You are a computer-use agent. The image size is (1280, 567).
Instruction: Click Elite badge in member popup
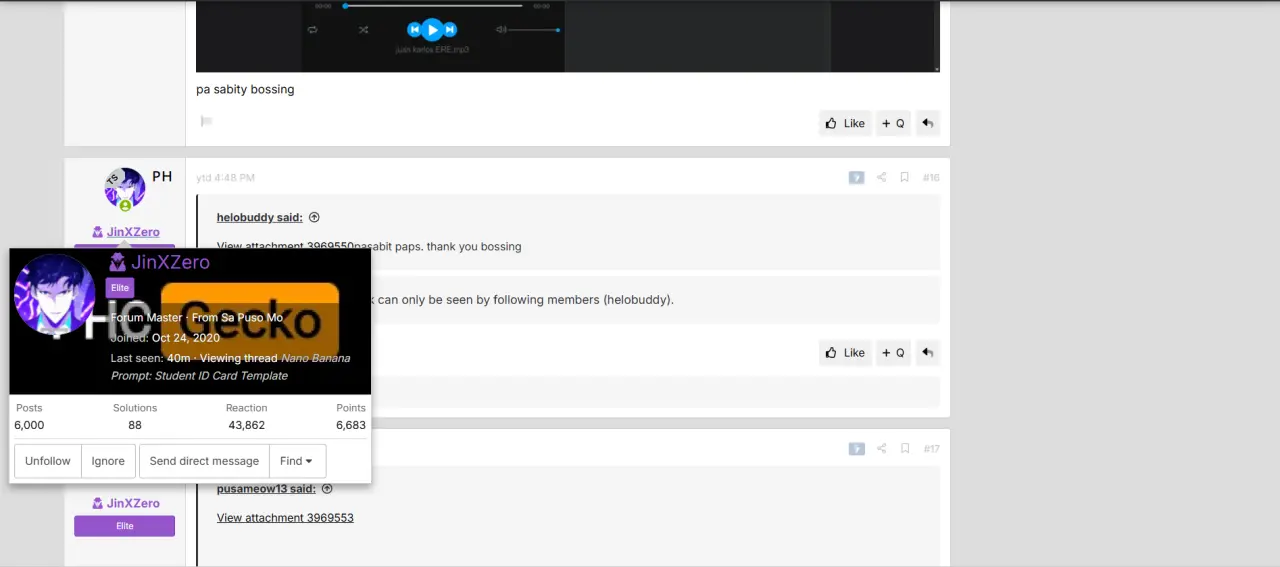pyautogui.click(x=120, y=288)
